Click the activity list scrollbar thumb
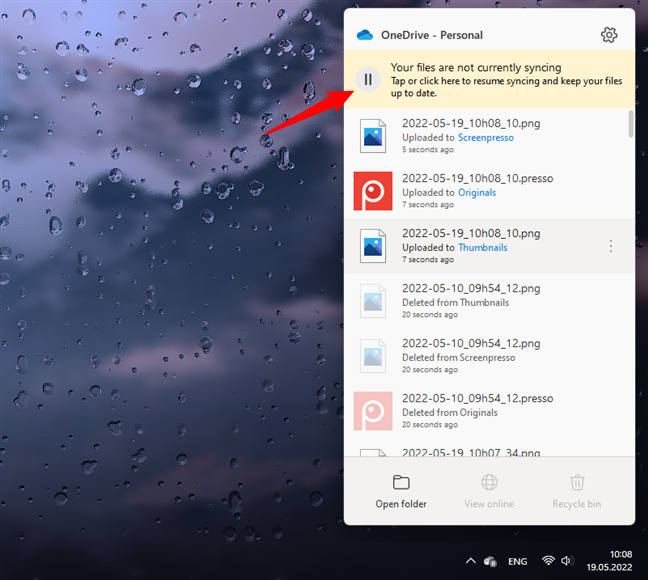This screenshot has width=648, height=580. pyautogui.click(x=631, y=124)
